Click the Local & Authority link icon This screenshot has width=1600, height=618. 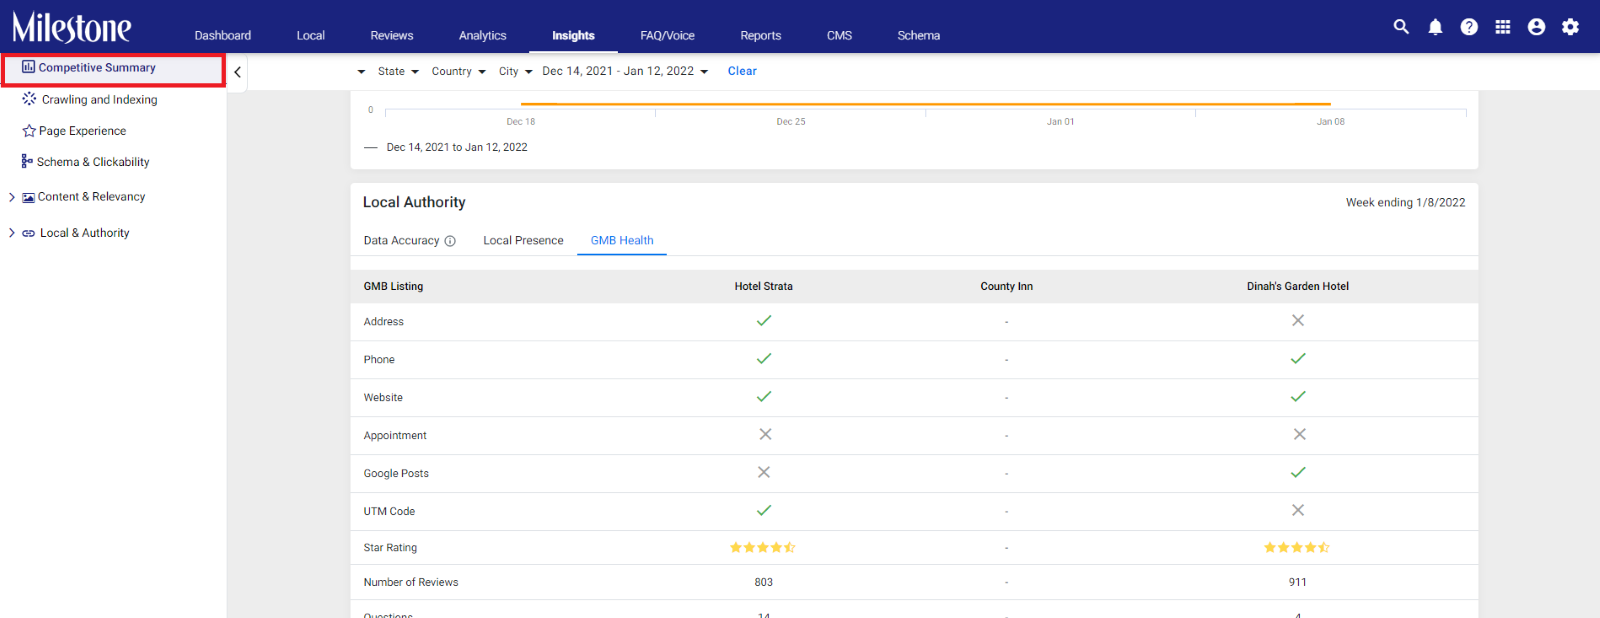coord(29,233)
